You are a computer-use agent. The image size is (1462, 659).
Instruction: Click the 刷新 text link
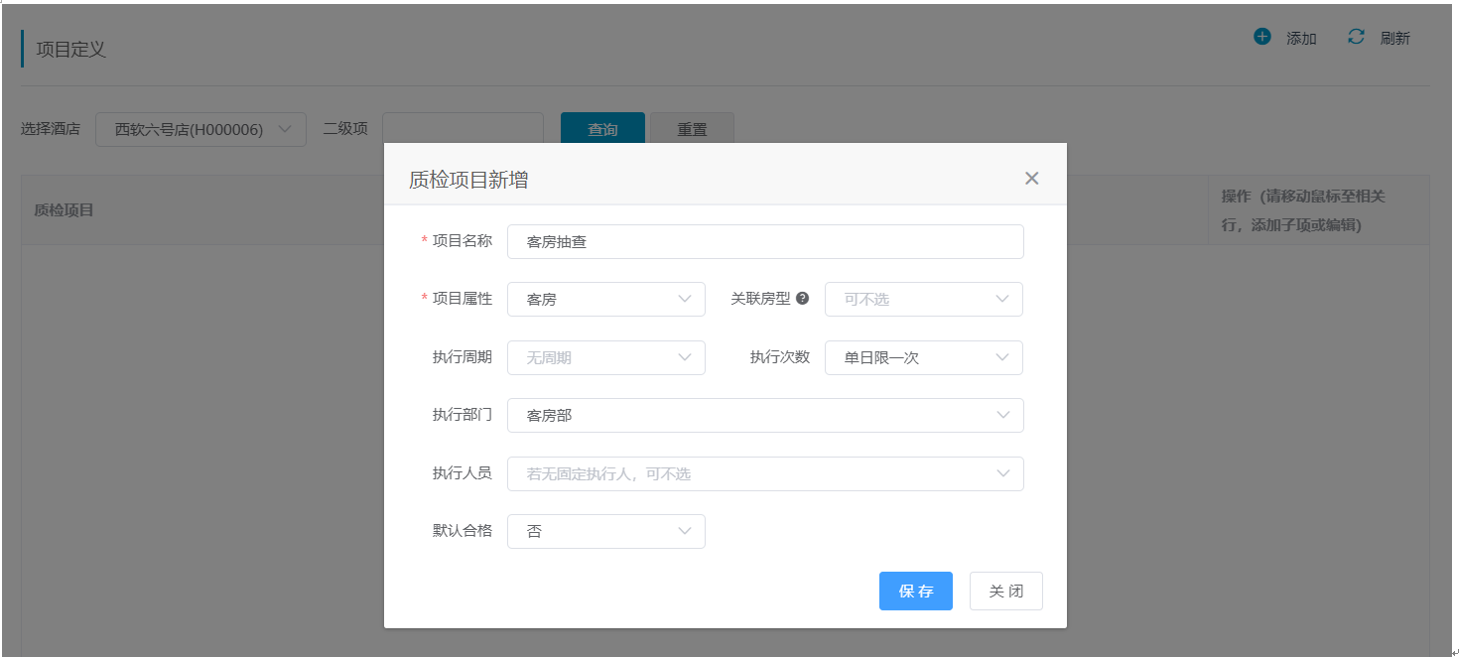point(1395,38)
